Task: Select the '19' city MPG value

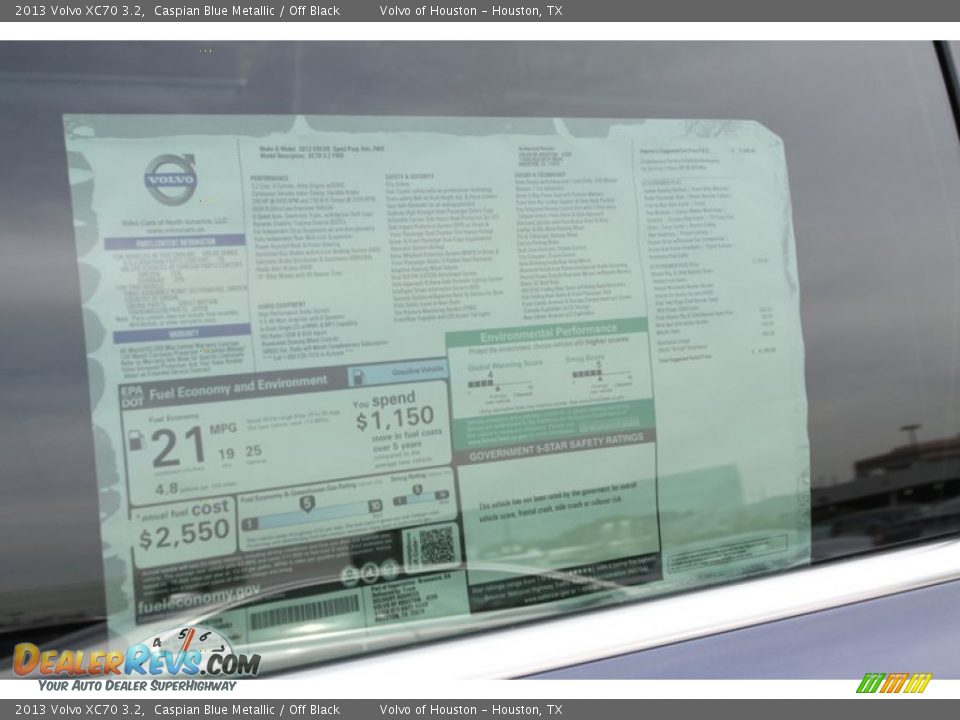Action: (226, 454)
